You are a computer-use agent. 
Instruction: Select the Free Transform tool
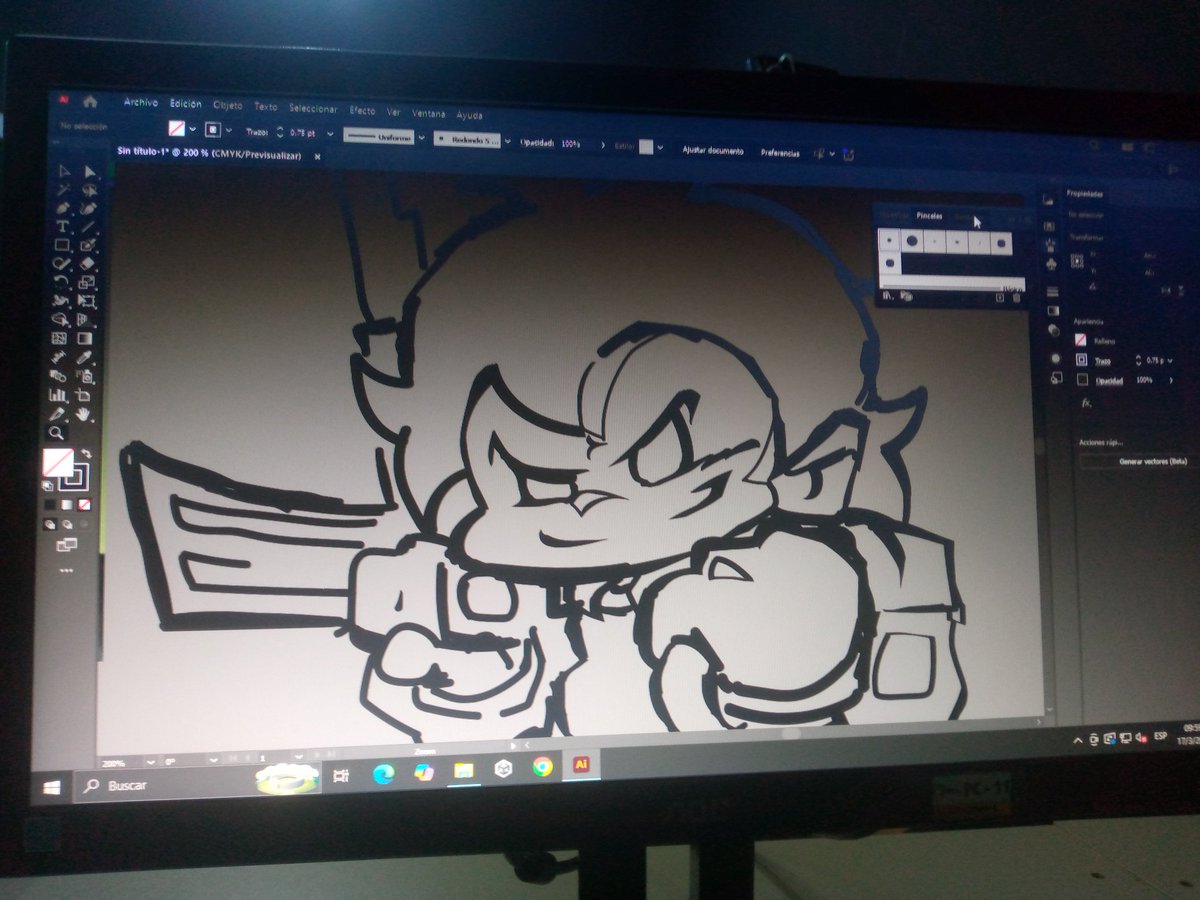click(88, 300)
